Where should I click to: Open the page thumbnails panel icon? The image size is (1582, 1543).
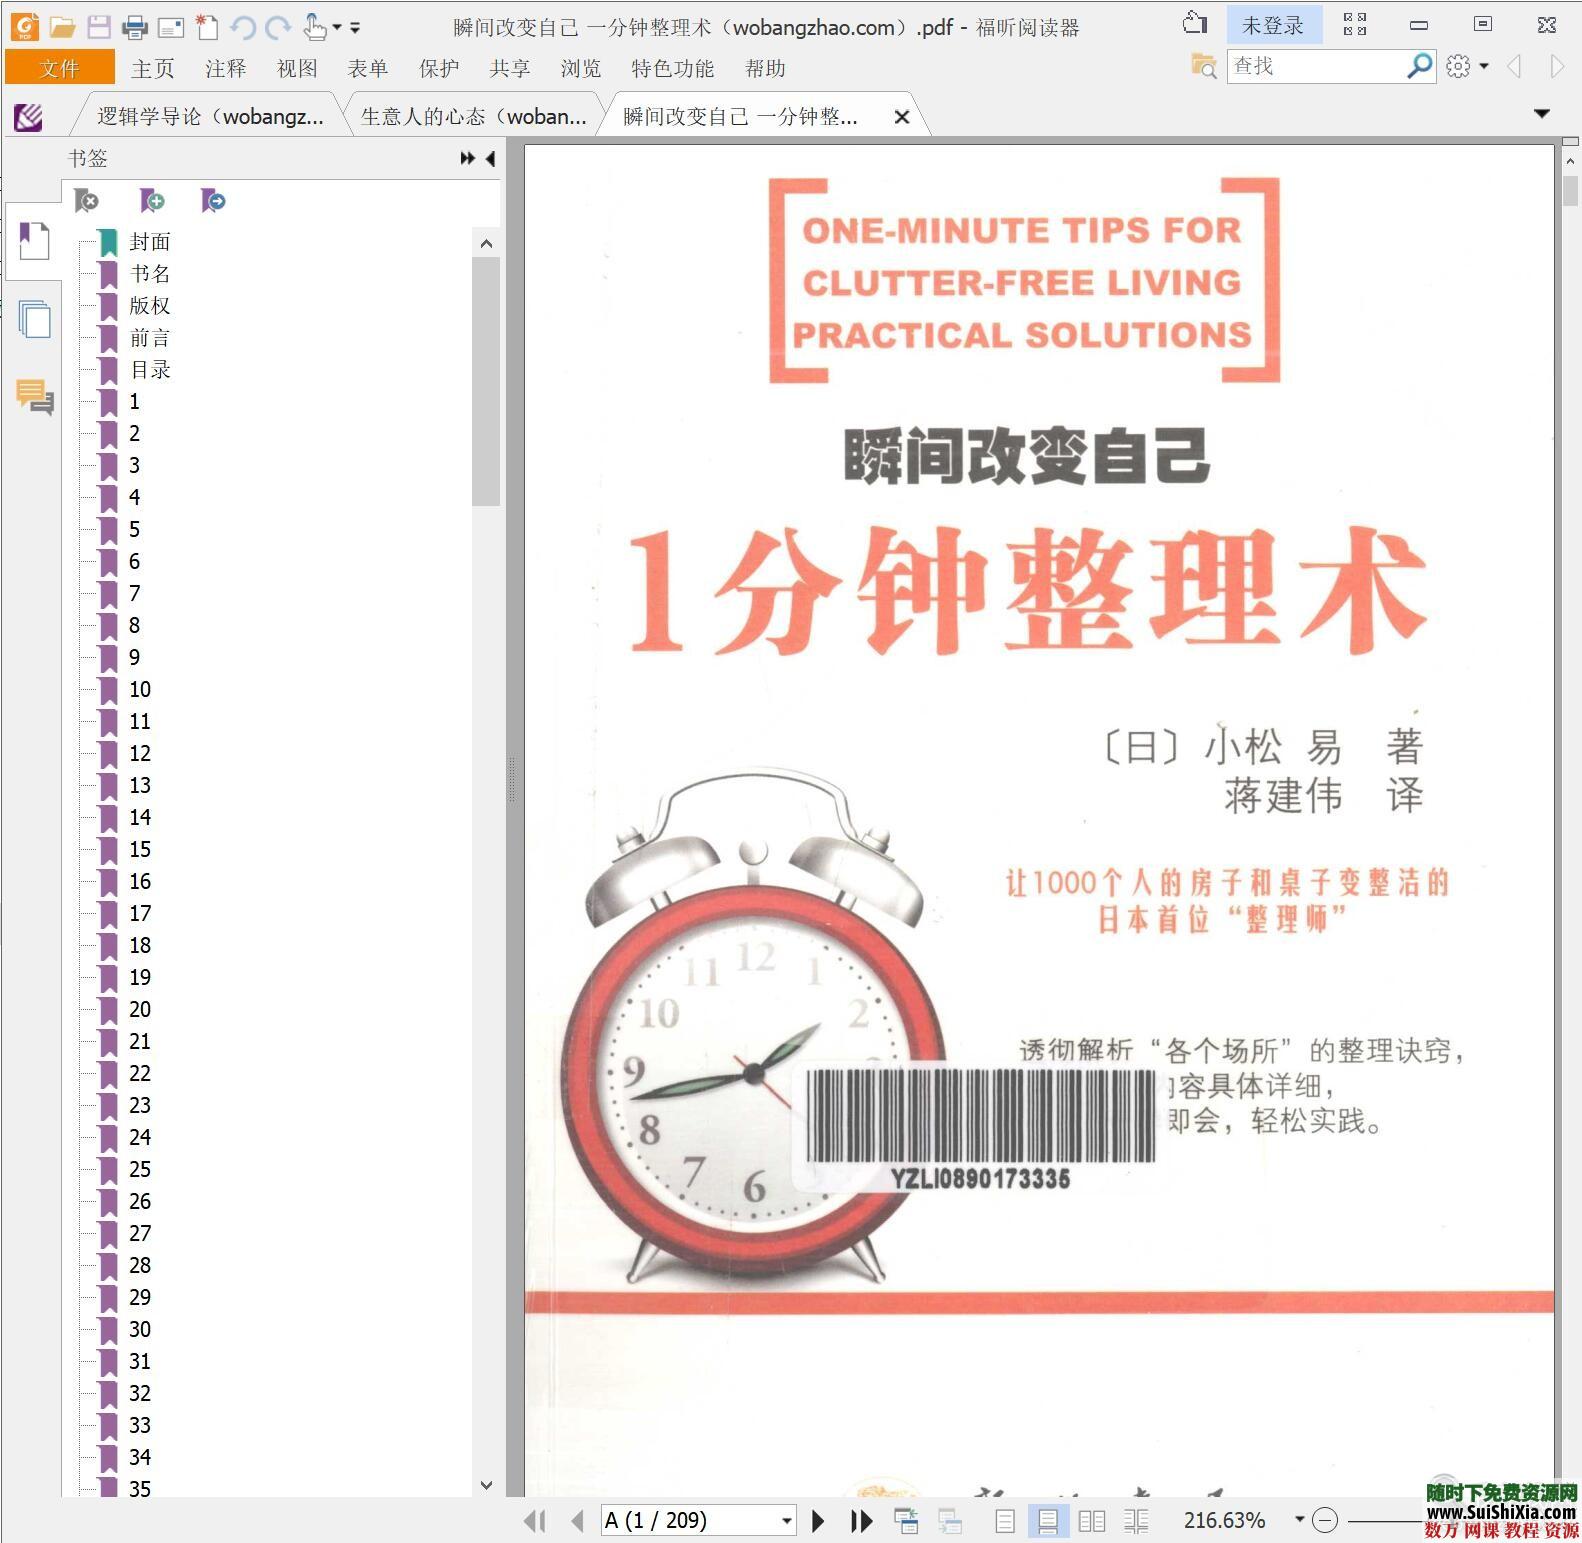[34, 320]
